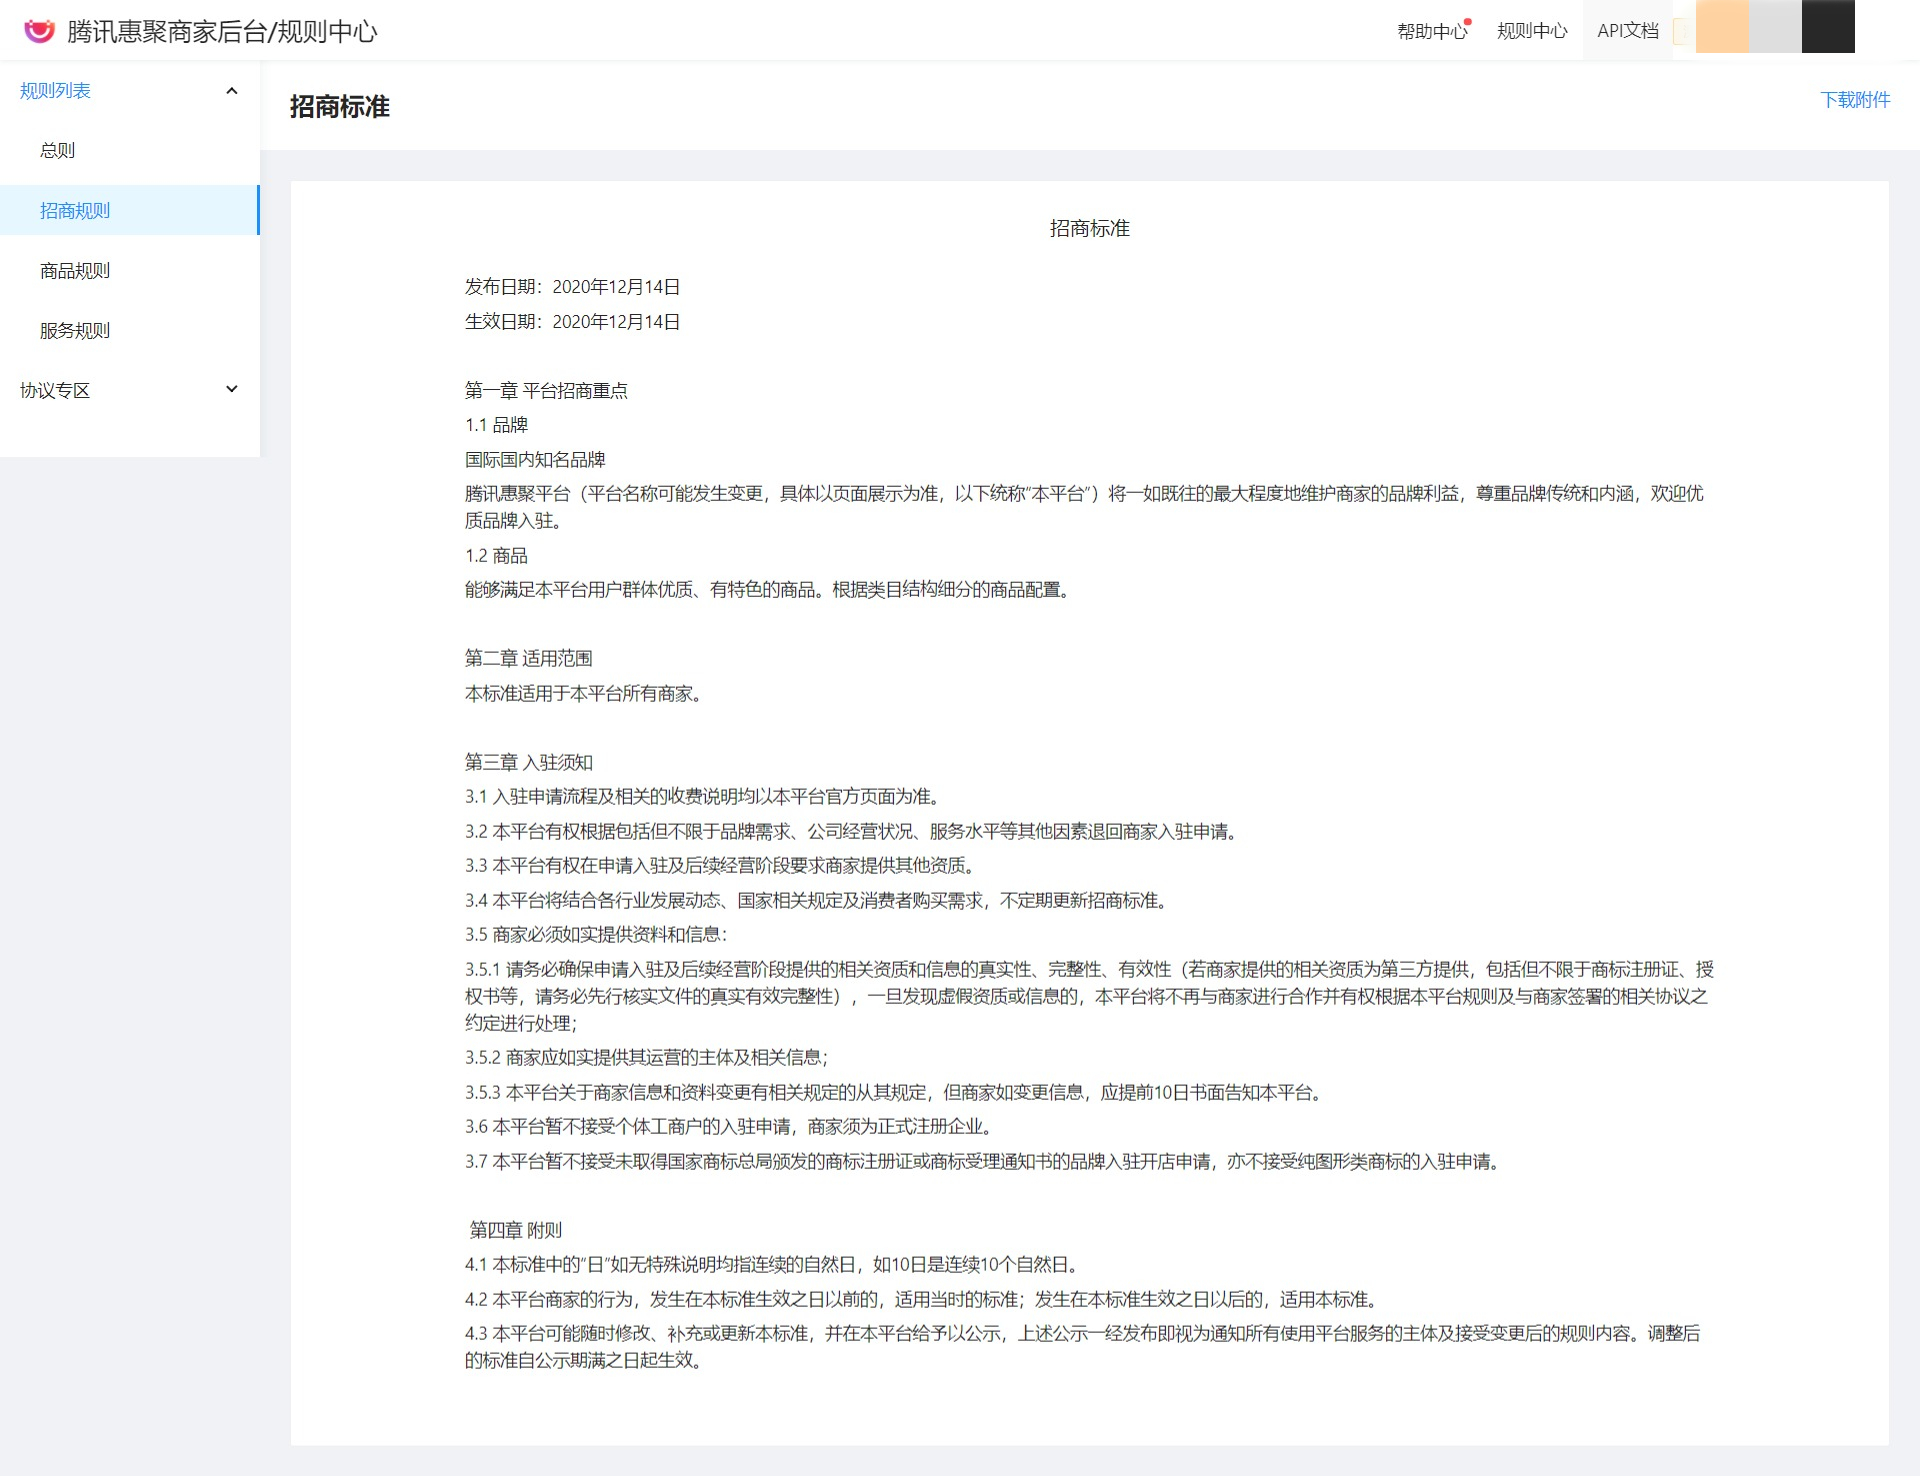The height and width of the screenshot is (1476, 1920).
Task: Click the 国际国内知名品牌 line
Action: (x=535, y=460)
